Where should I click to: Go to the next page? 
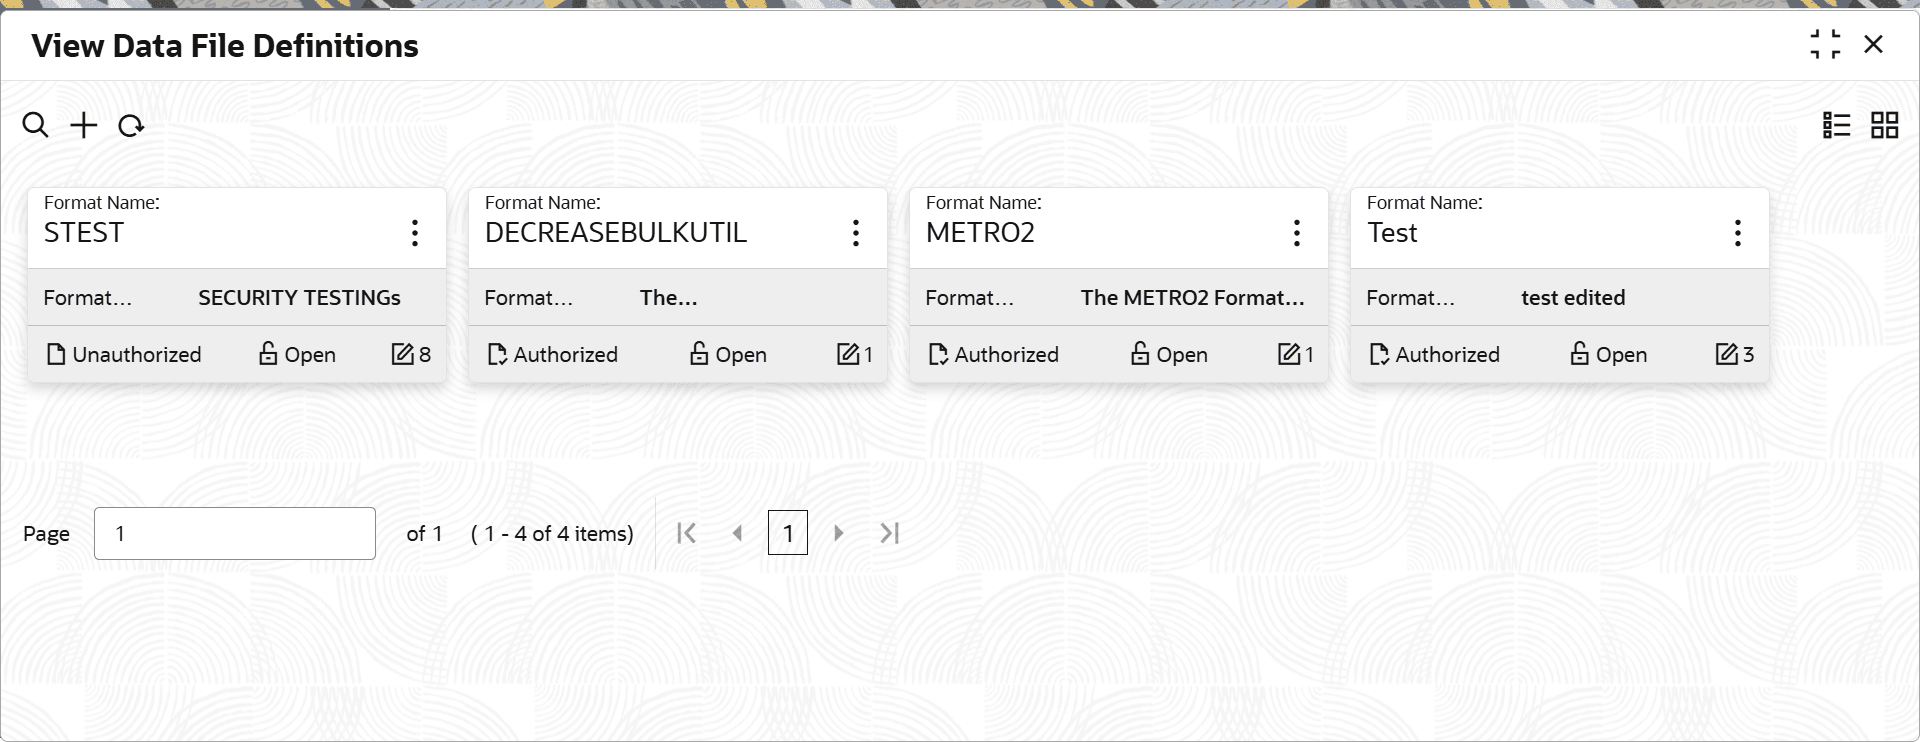coord(839,533)
